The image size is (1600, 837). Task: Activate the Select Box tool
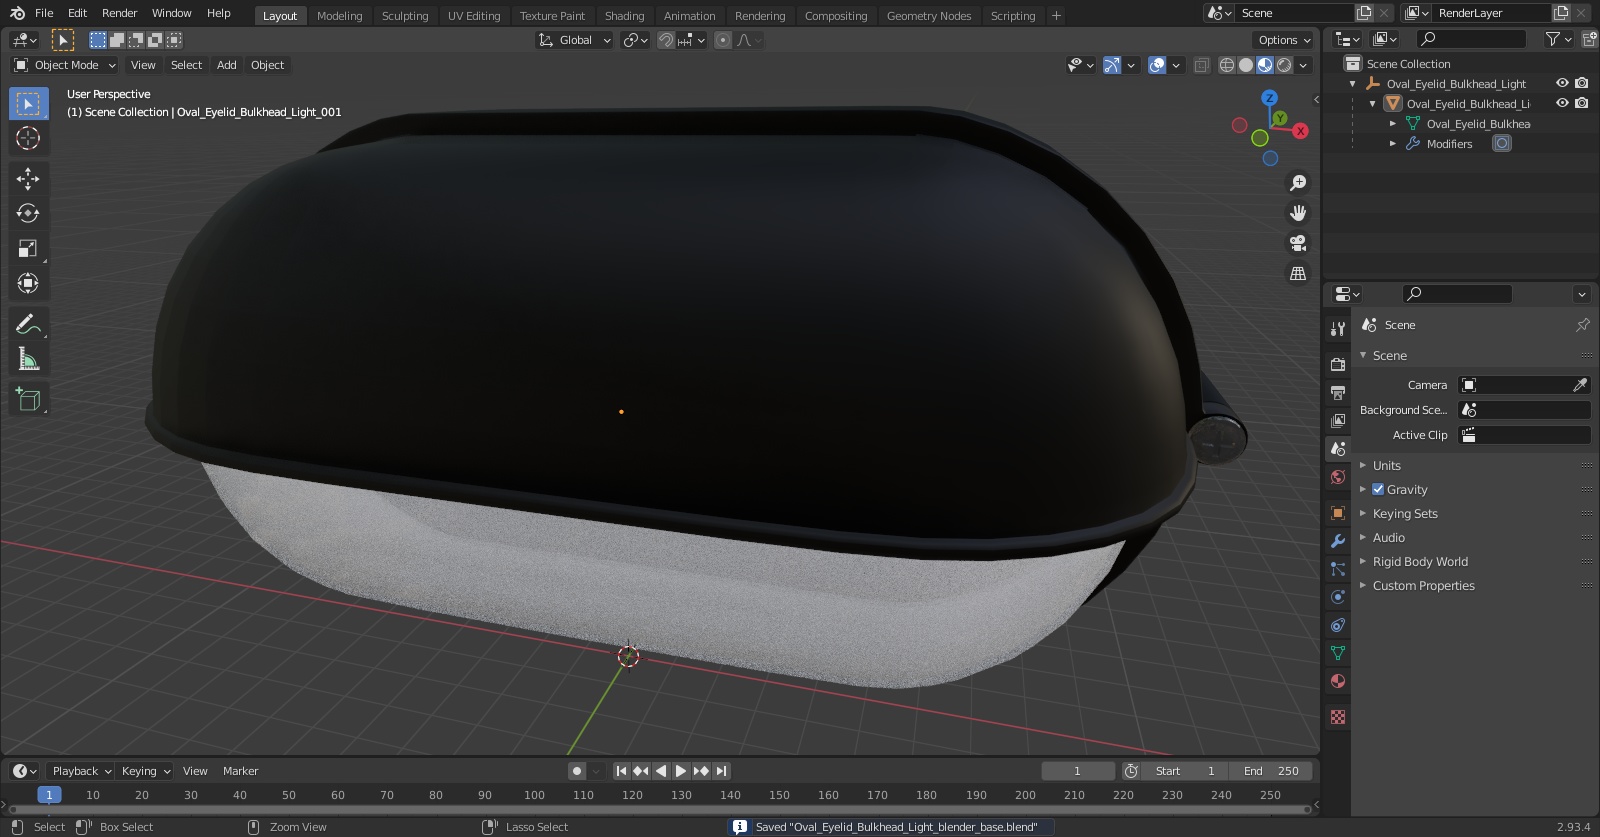28,103
